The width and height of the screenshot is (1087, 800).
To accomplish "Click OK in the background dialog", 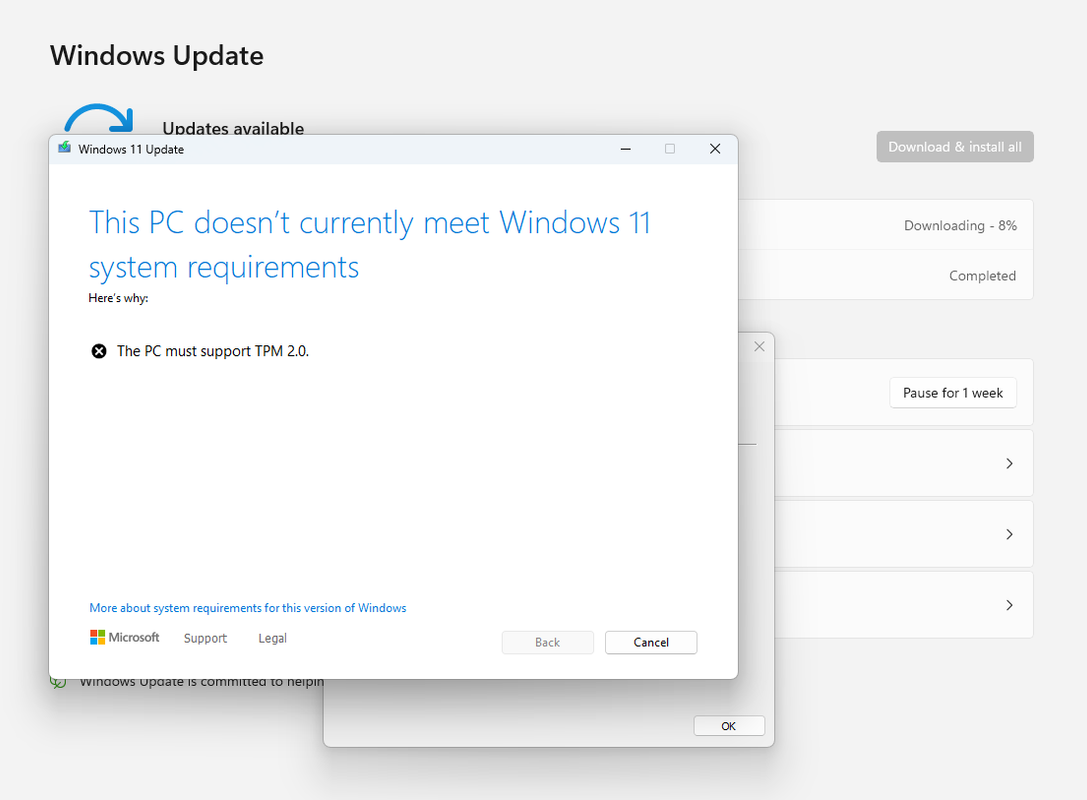I will point(729,726).
